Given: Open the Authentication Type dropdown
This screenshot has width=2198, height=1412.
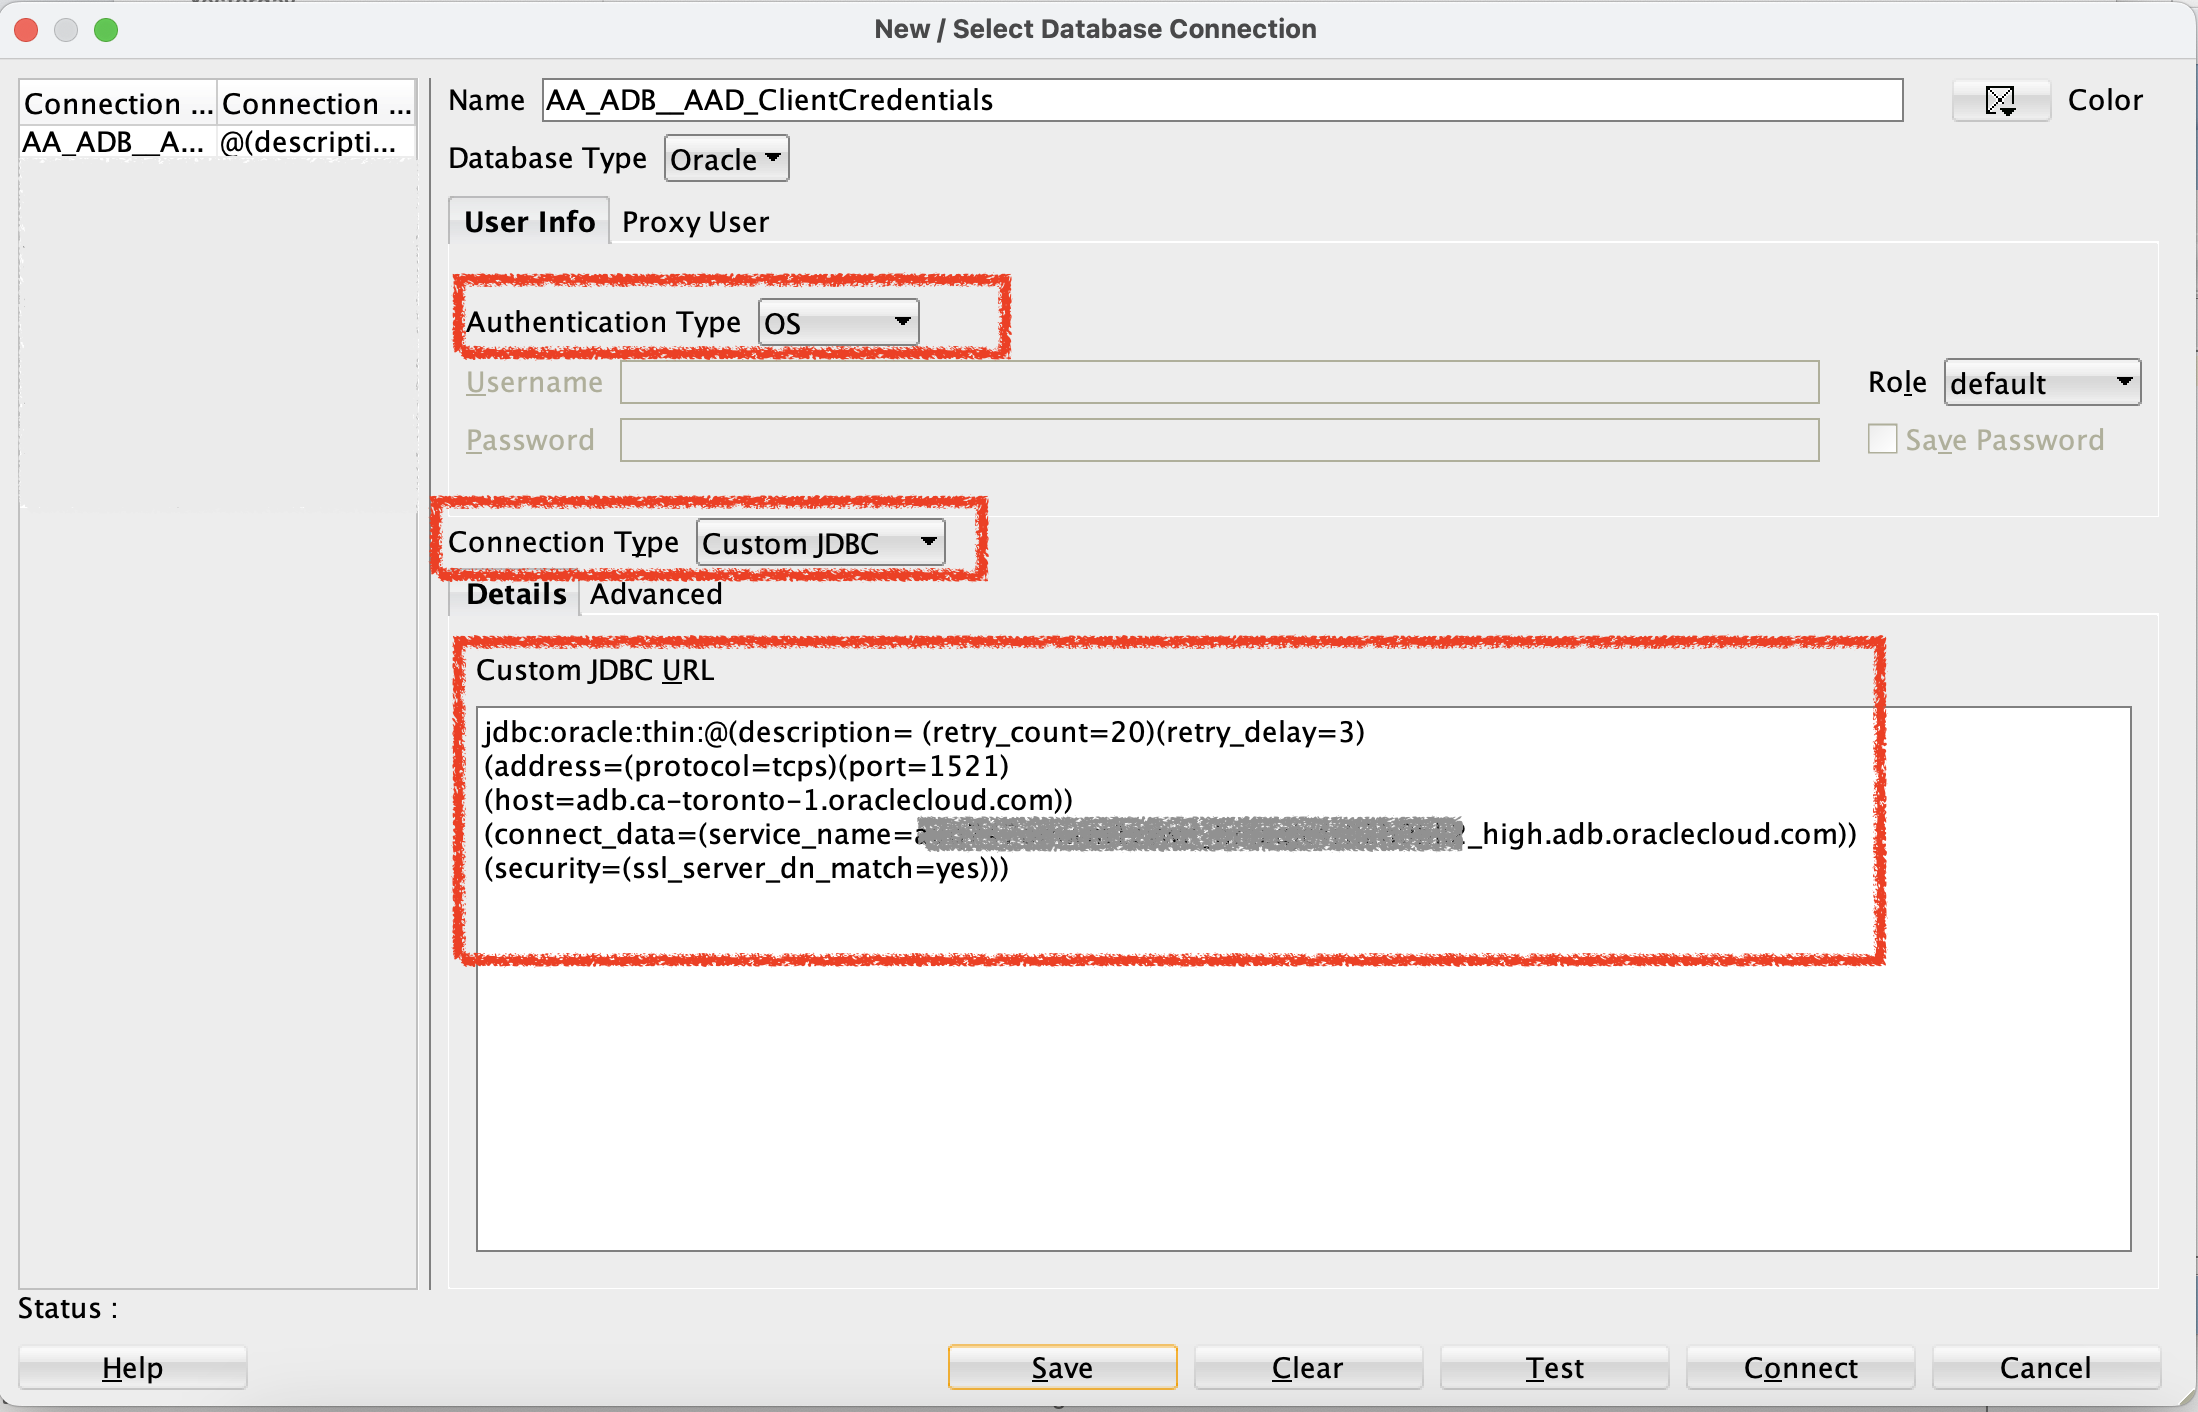Looking at the screenshot, I should [838, 323].
